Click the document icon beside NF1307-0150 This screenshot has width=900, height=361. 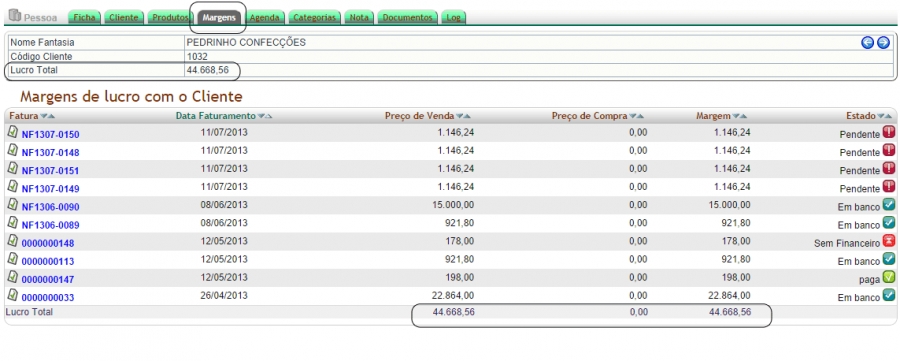13,133
